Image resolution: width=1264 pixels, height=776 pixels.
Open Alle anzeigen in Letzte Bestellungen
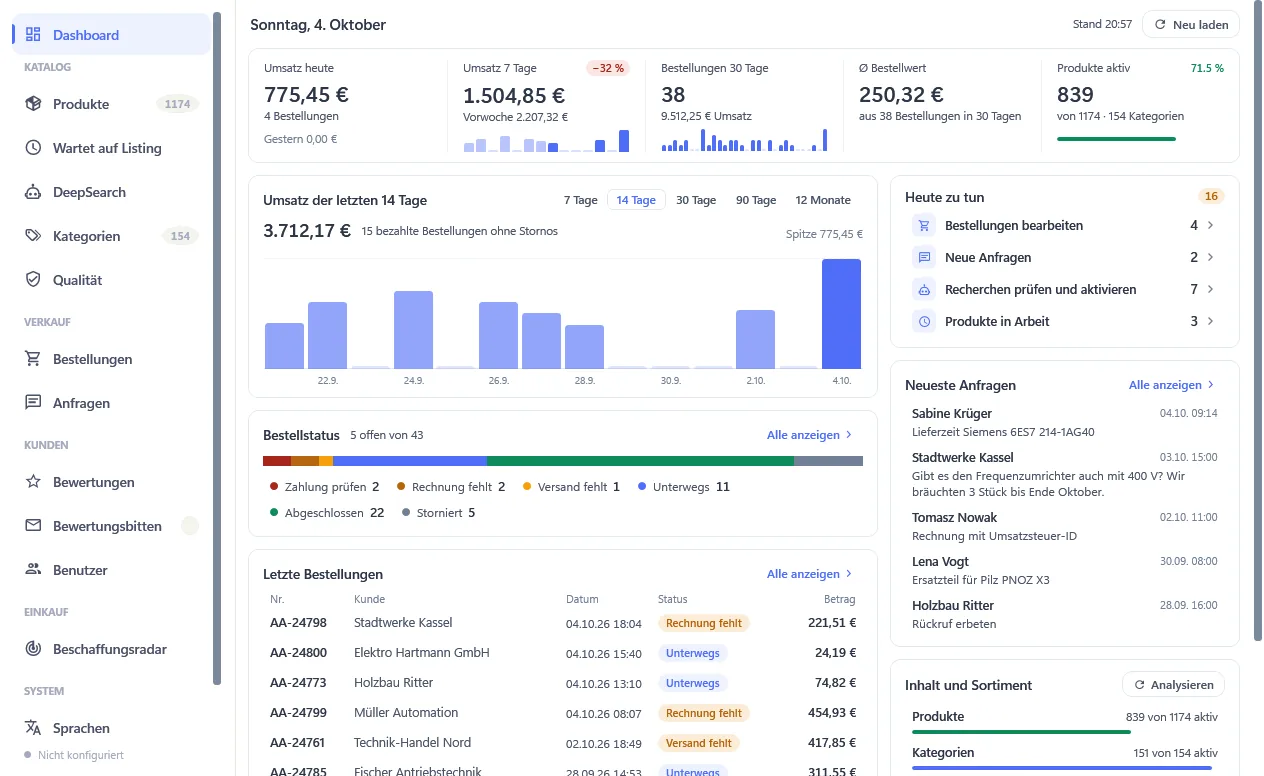point(810,574)
